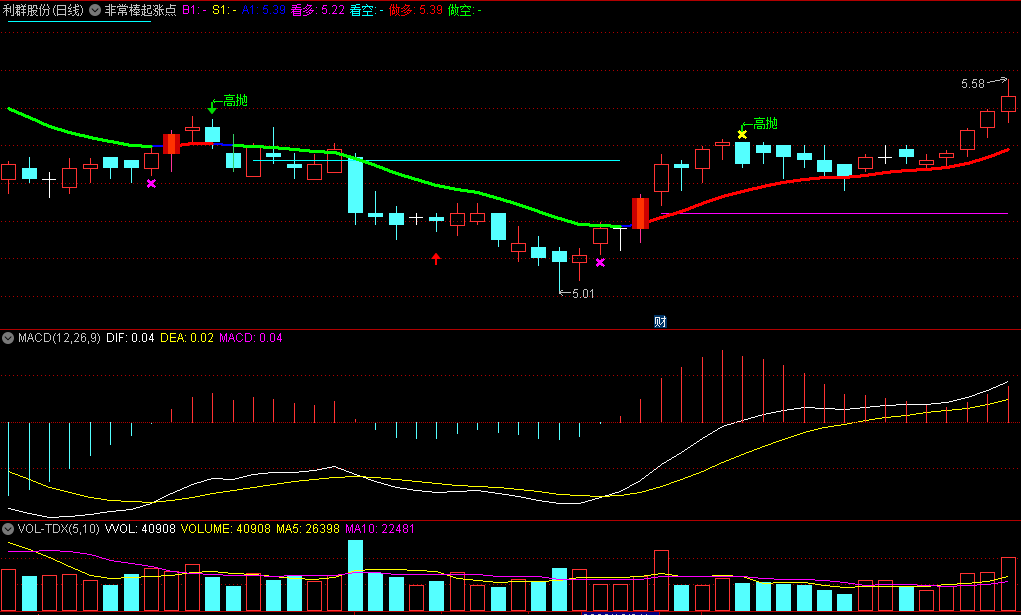Screen dimensions: 1021x615
Task: Click the DEA: 0.02 readout
Action: 187,337
